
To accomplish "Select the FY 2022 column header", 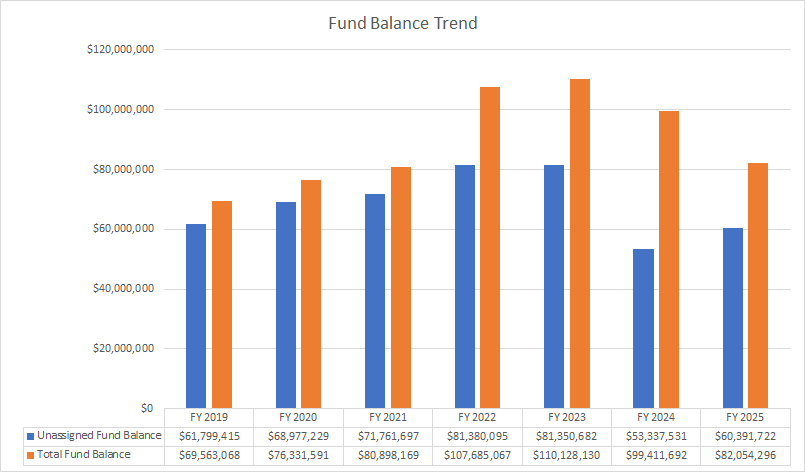I will [x=477, y=417].
